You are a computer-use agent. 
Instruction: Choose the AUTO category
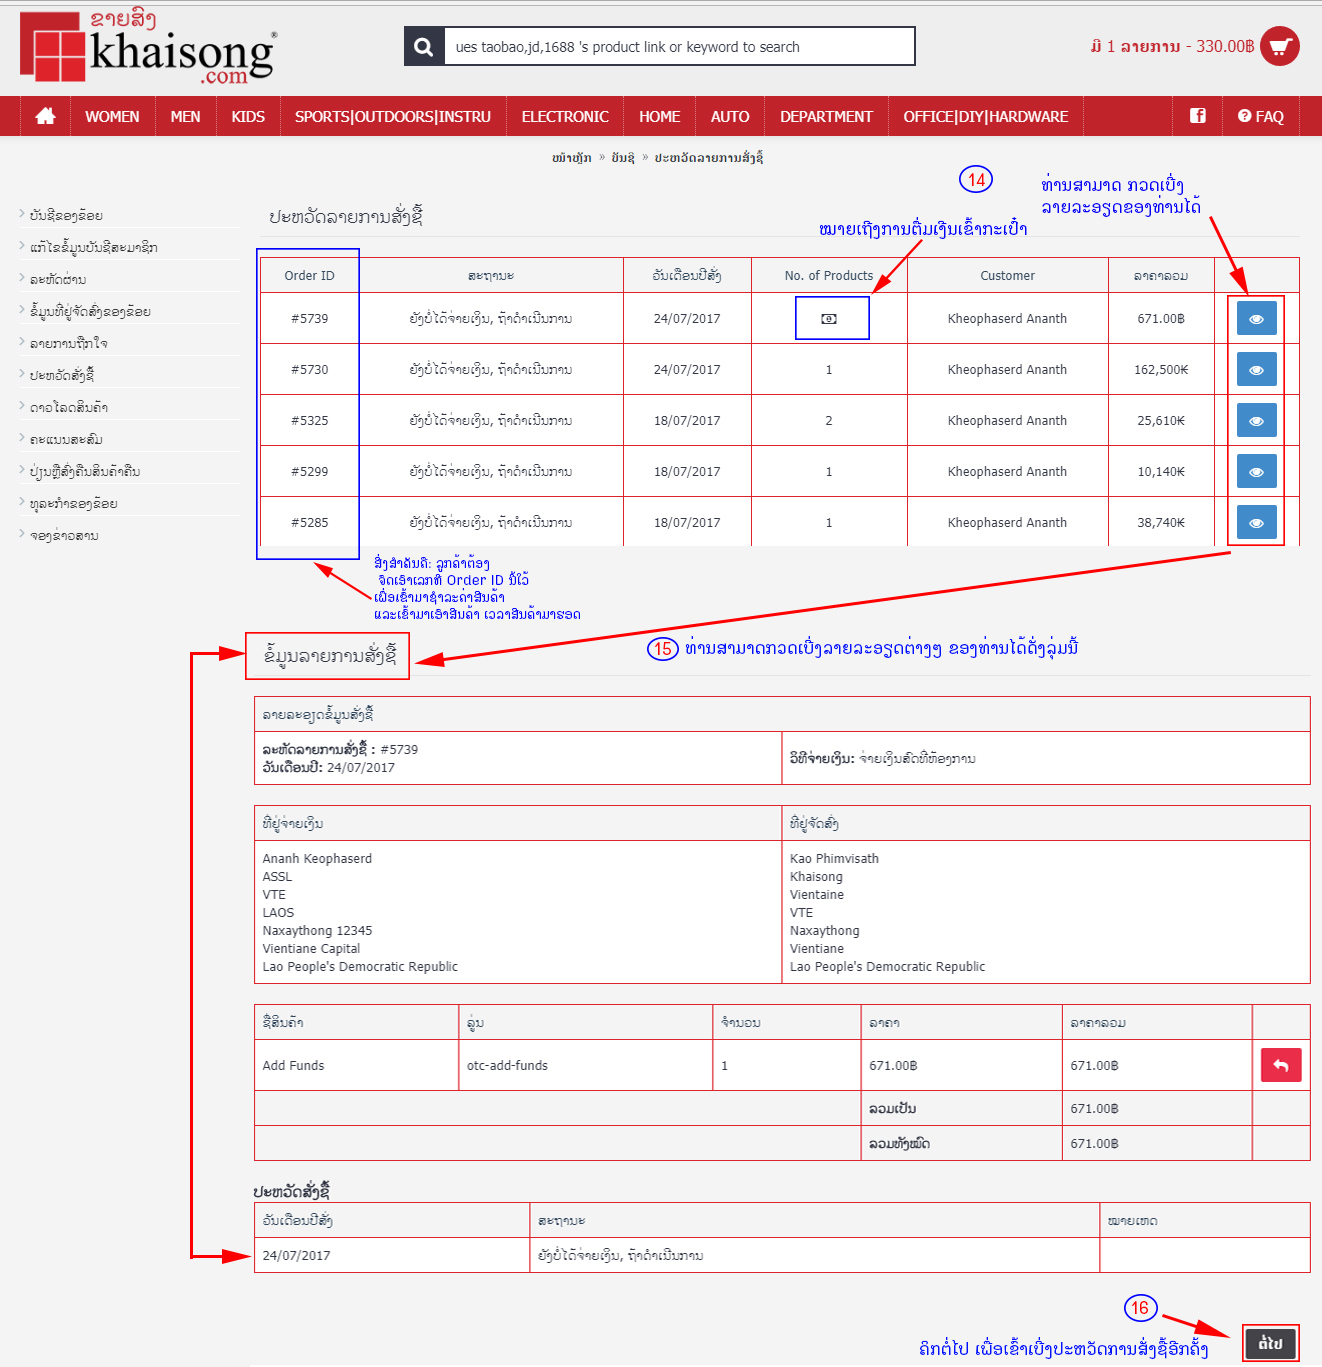(730, 116)
